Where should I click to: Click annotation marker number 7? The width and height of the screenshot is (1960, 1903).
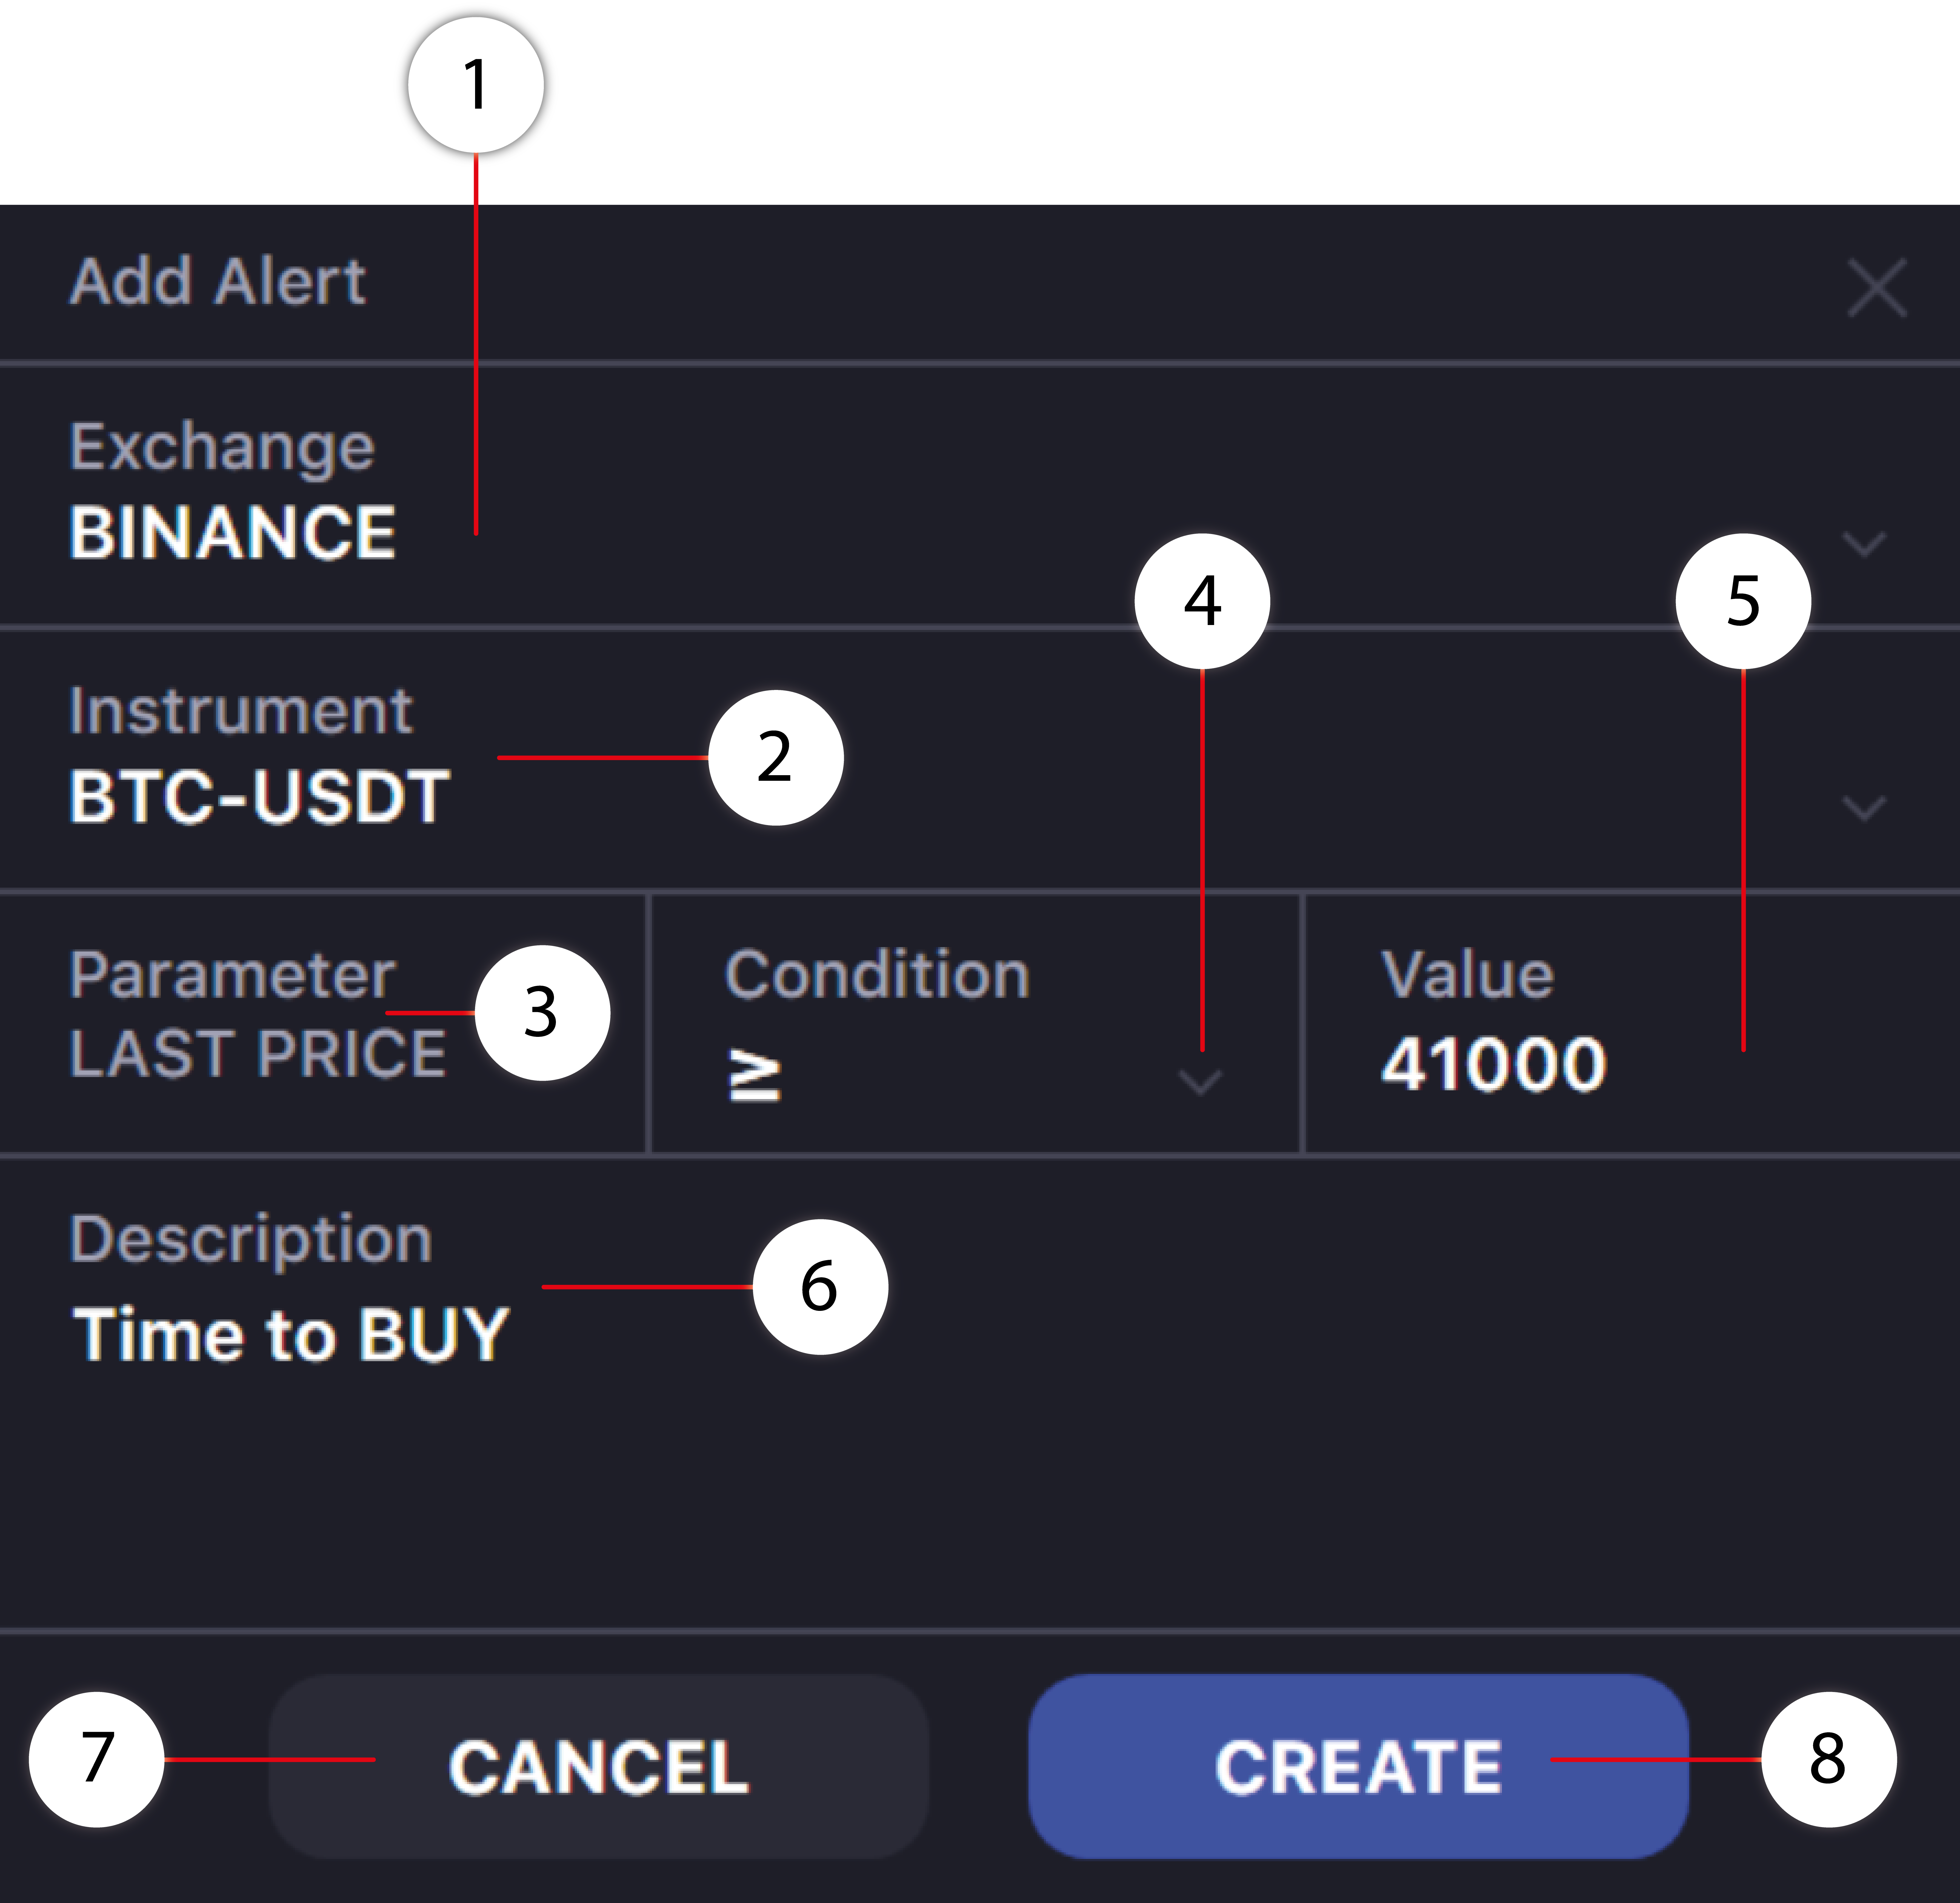tap(97, 1759)
